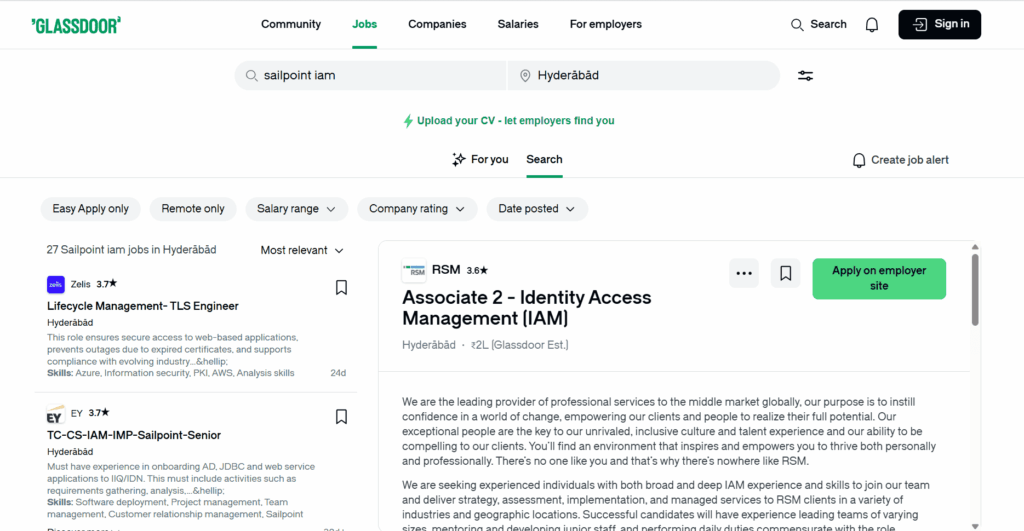The height and width of the screenshot is (531, 1024).
Task: Click Apply on employer site button
Action: pos(879,279)
